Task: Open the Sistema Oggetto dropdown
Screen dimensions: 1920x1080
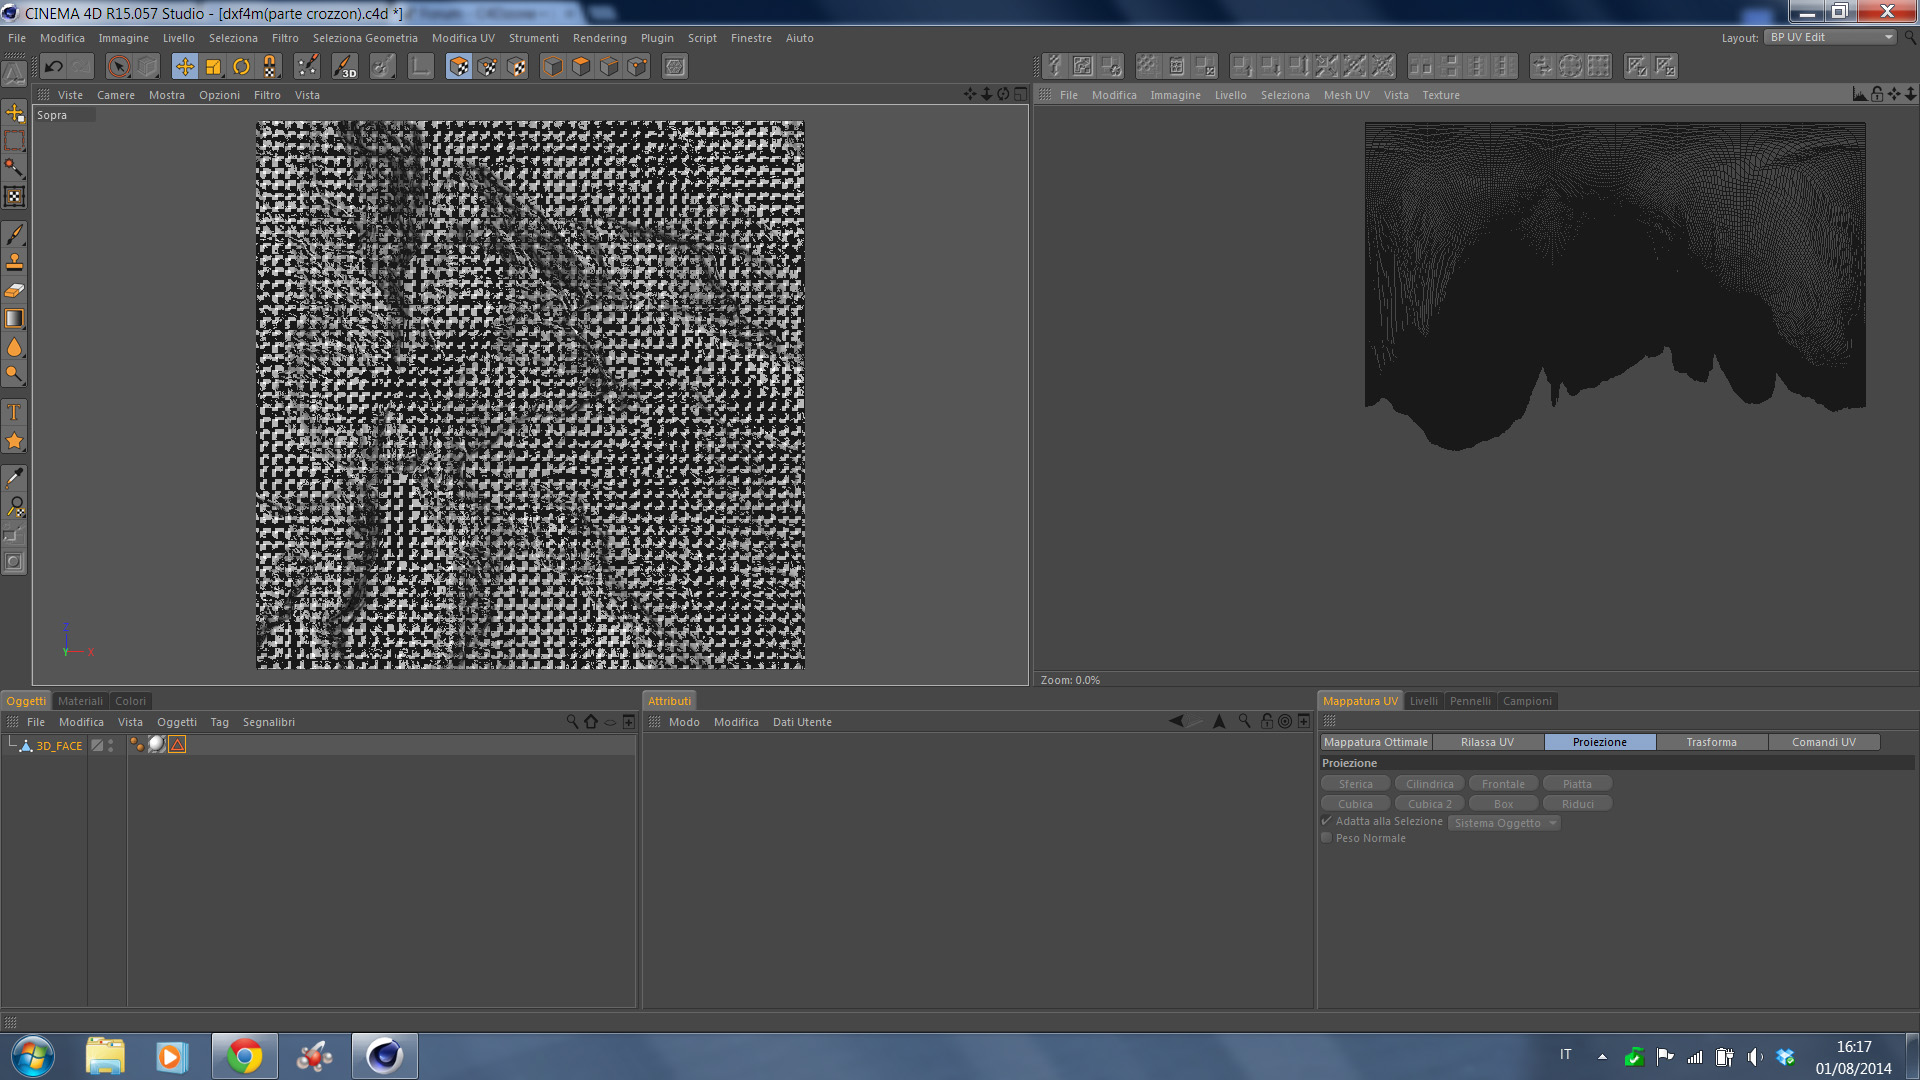Action: point(1504,823)
